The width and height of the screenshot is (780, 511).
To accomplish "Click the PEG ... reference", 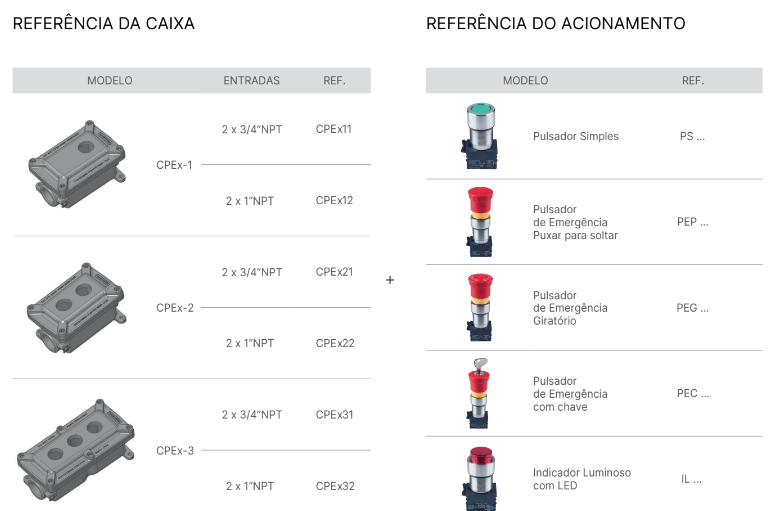I will pos(692,308).
